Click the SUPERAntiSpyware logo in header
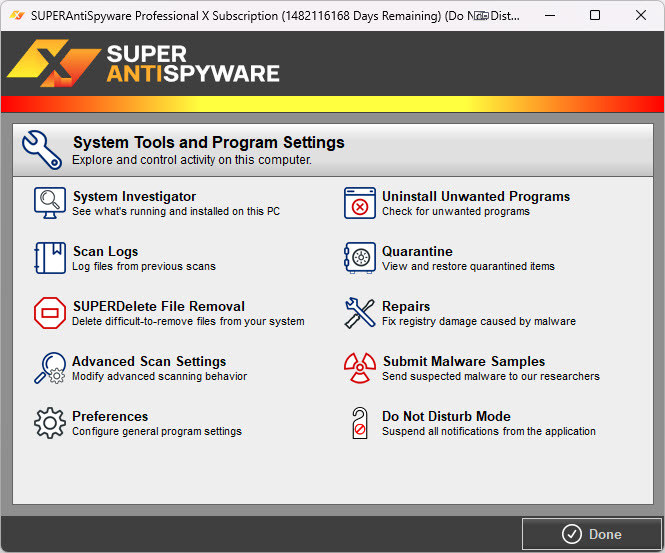 coord(144,63)
